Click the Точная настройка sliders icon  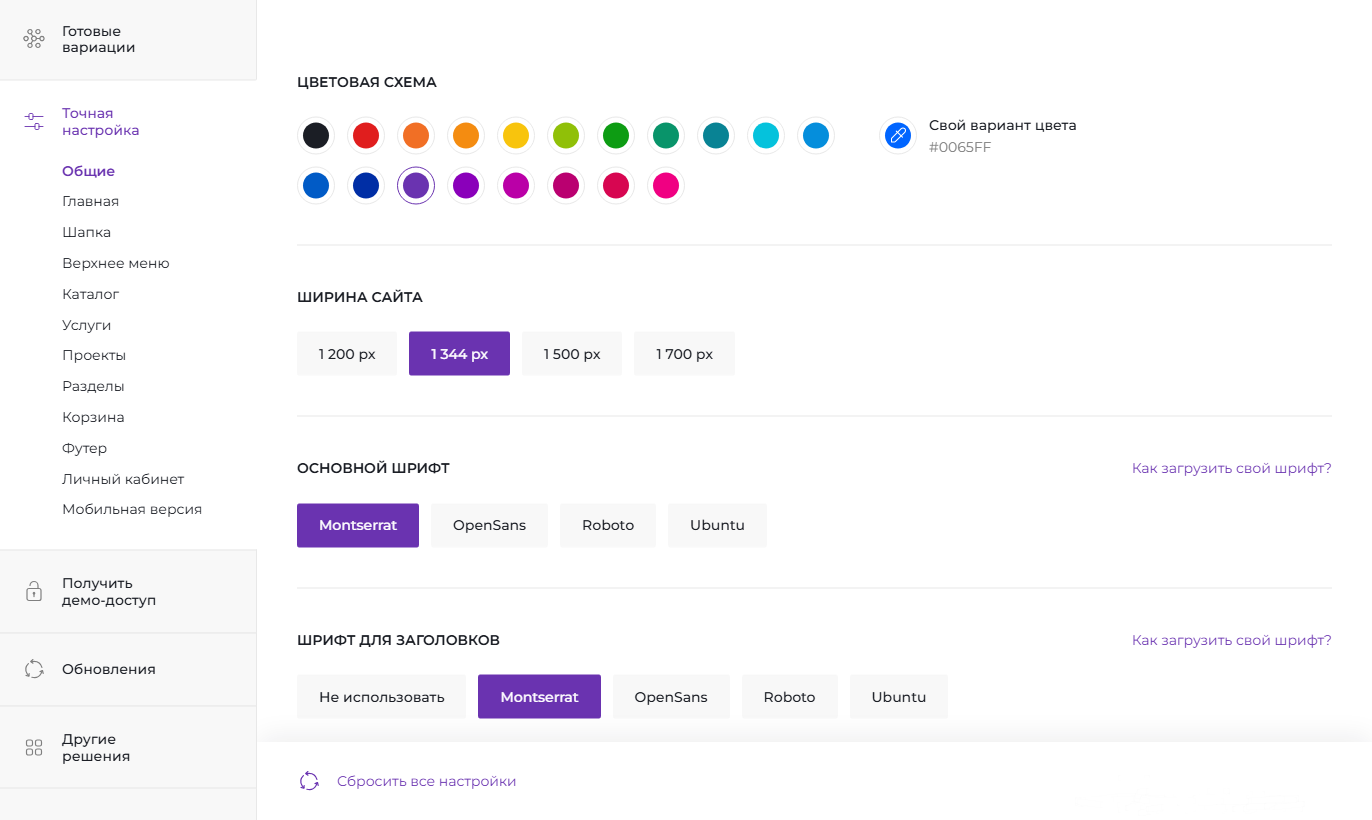[x=34, y=121]
